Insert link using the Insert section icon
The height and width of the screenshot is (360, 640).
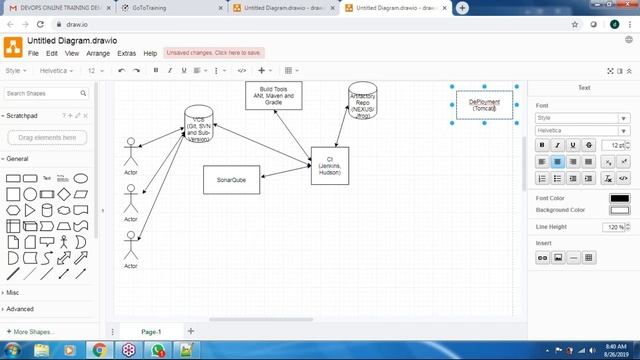point(542,258)
